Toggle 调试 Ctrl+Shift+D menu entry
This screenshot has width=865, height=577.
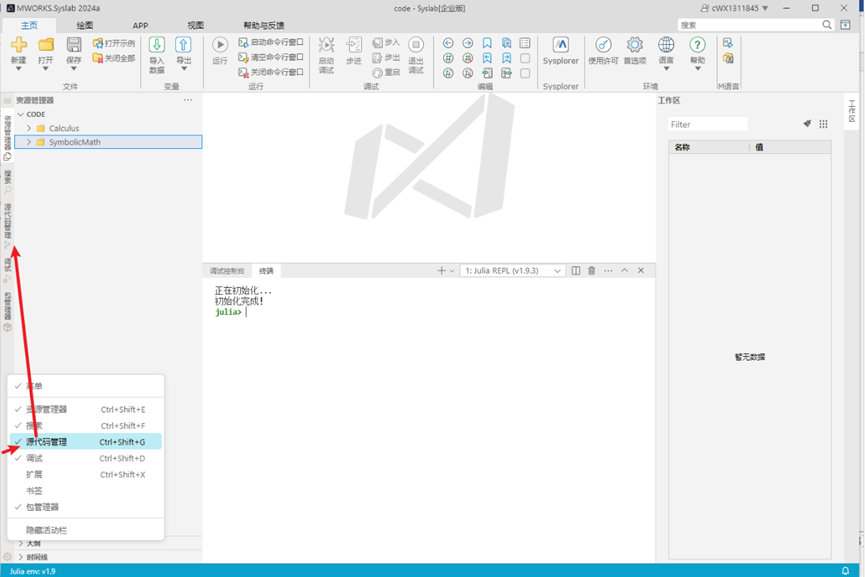(86, 458)
